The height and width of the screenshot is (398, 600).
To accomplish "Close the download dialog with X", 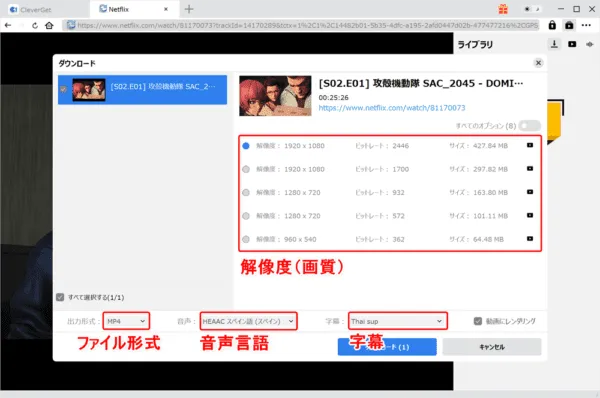I will (x=538, y=63).
